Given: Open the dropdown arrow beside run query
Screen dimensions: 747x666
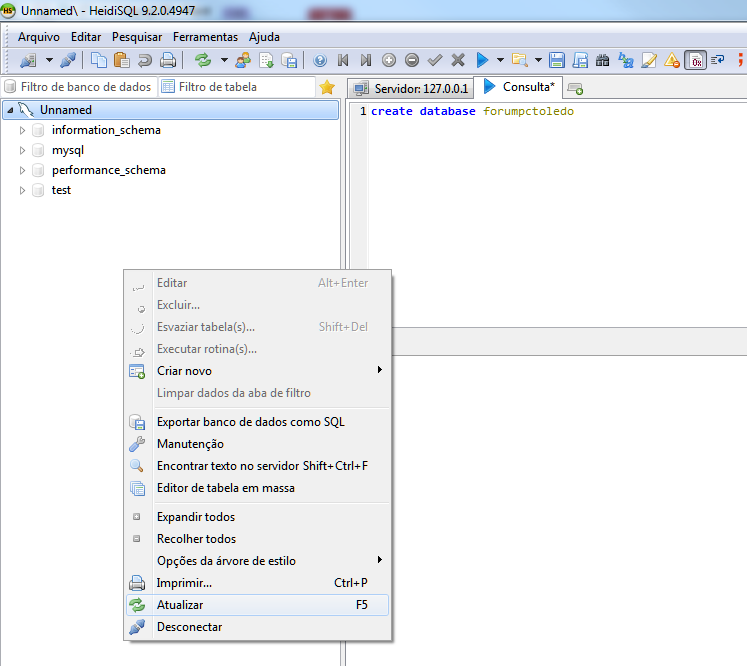Looking at the screenshot, I should [x=499, y=60].
